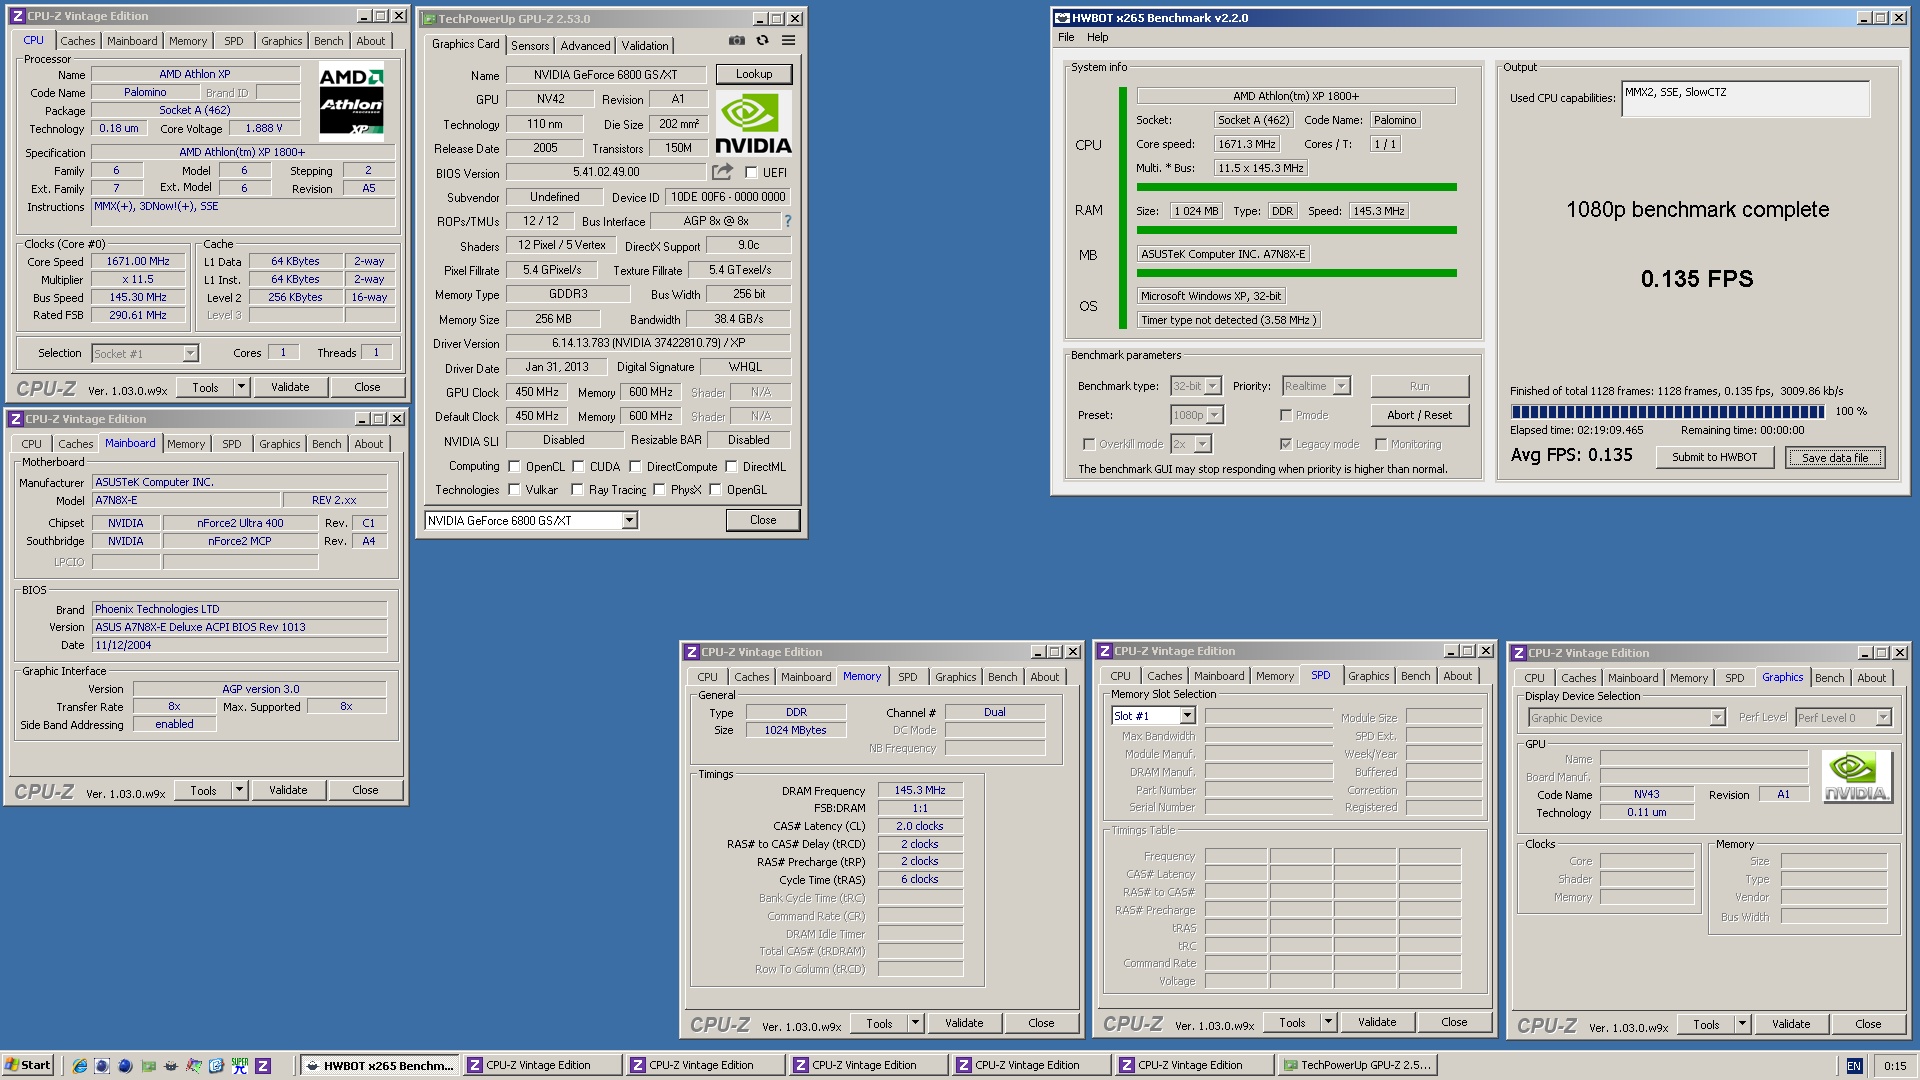Screen dimensions: 1920x1080
Task: Click the CPU-Z Memory window title bar icon
Action: [x=691, y=652]
